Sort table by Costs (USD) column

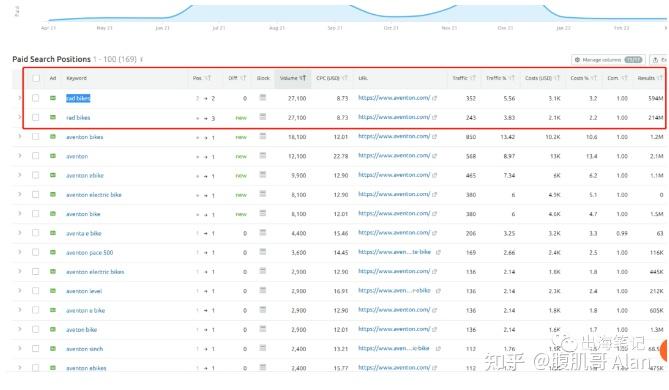click(542, 78)
